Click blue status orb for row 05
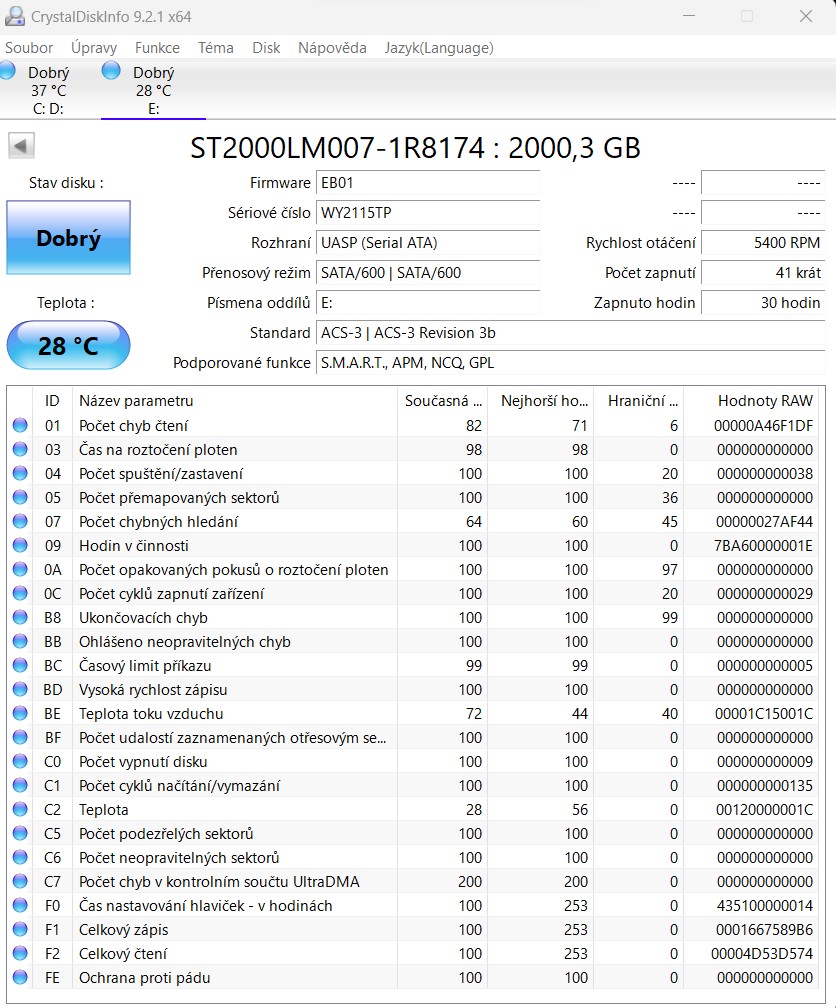The width and height of the screenshot is (836, 1008). pyautogui.click(x=21, y=497)
